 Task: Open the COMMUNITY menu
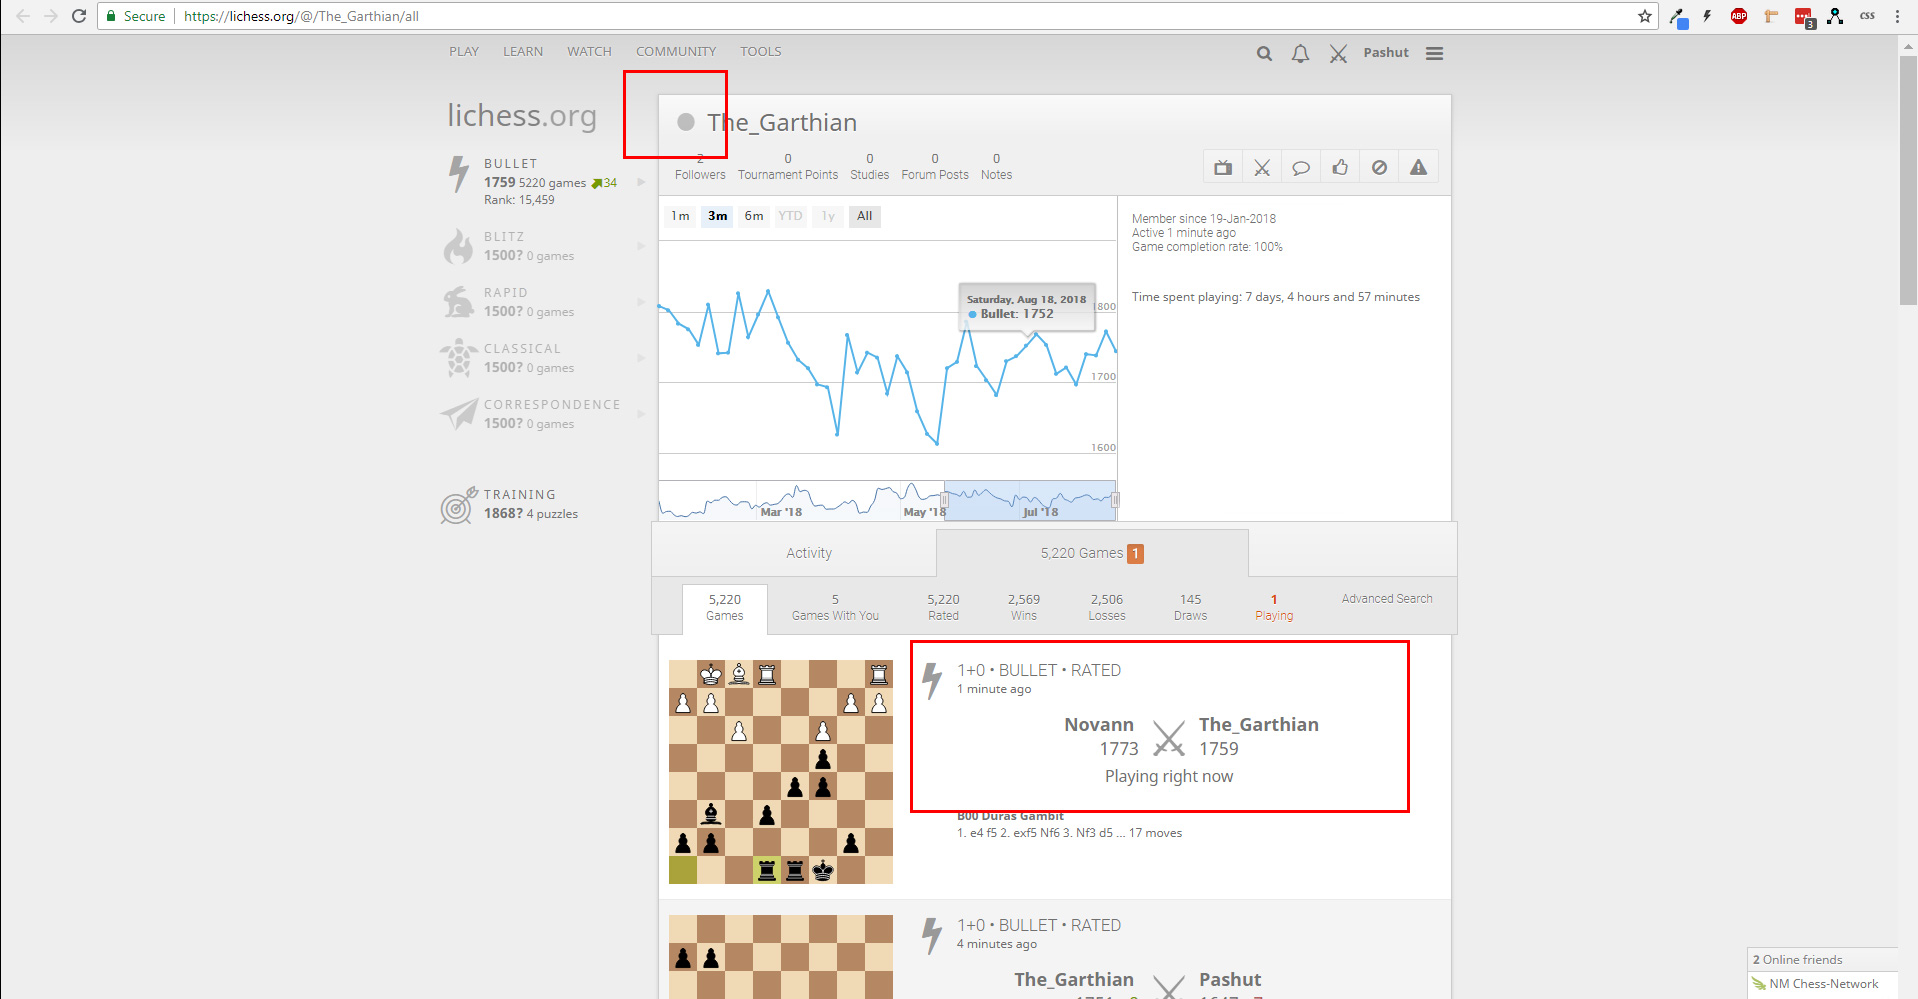pos(676,52)
